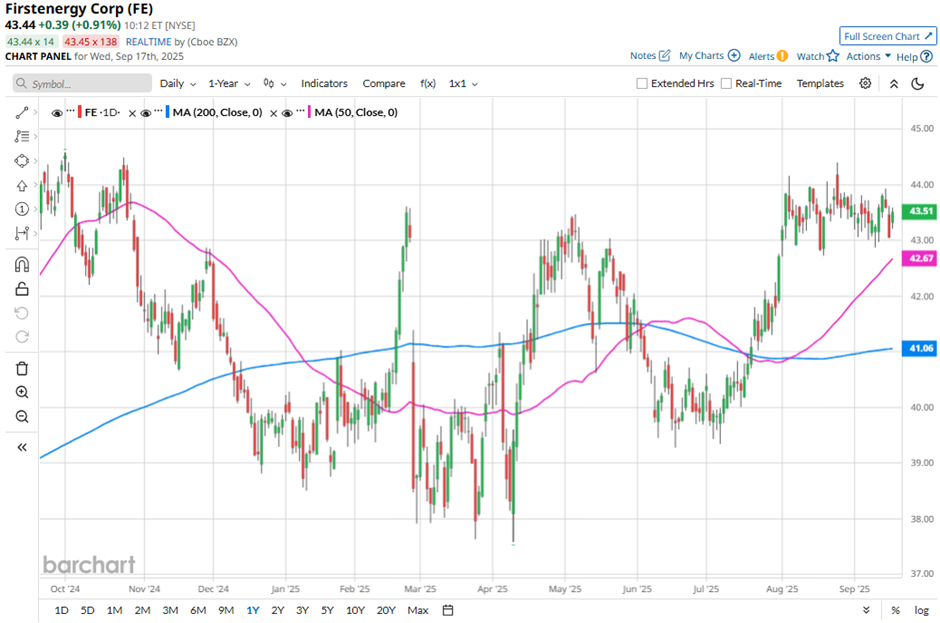Toggle the lock drawings padlock

(x=22, y=289)
